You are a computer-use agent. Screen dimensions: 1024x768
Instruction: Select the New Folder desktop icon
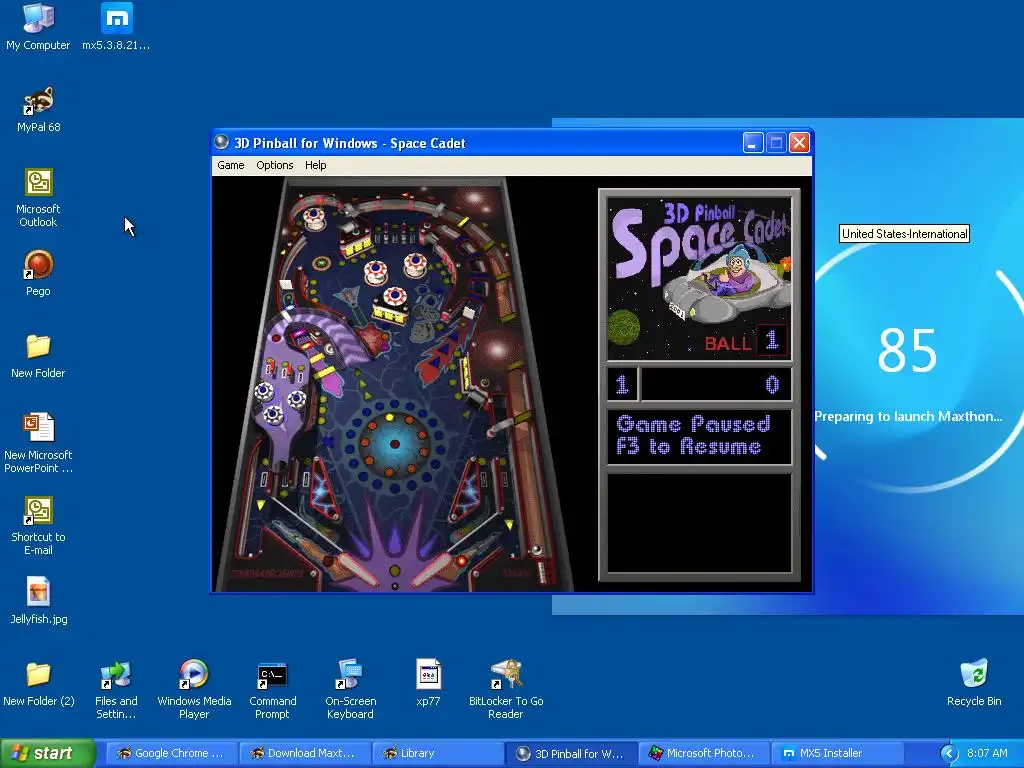(39, 355)
